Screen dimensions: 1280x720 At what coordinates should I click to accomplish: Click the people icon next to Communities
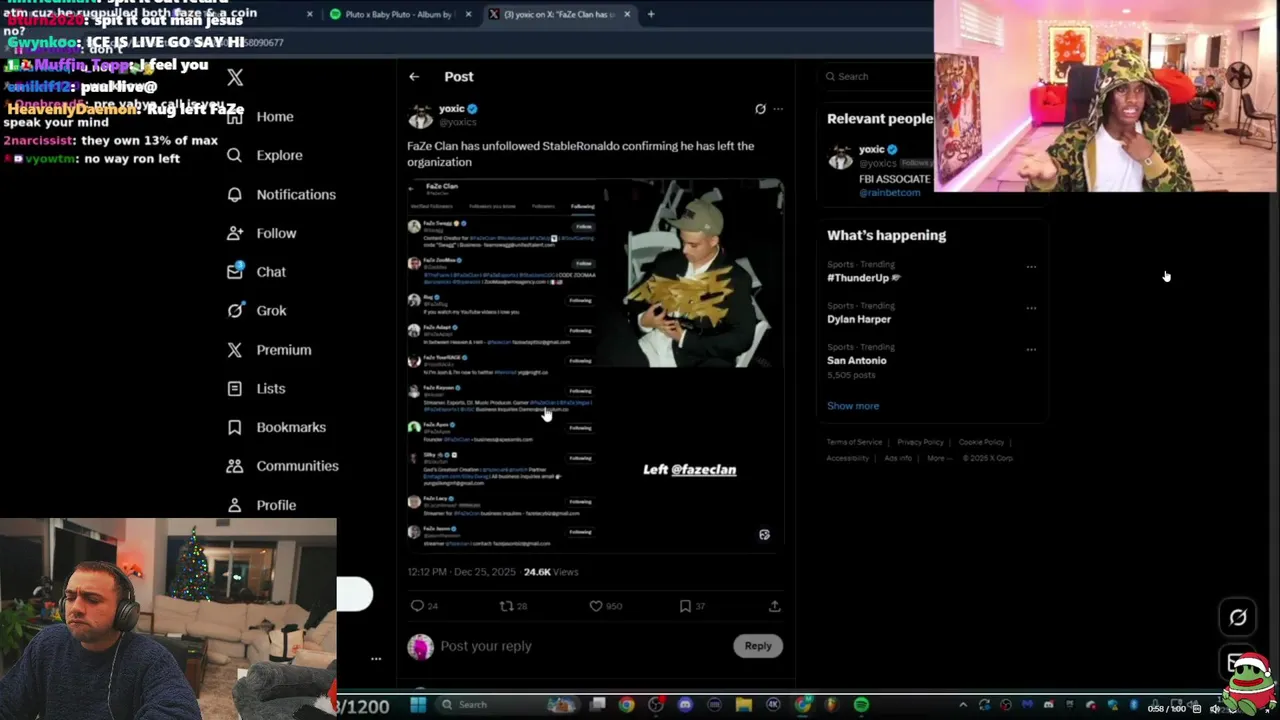pyautogui.click(x=234, y=466)
